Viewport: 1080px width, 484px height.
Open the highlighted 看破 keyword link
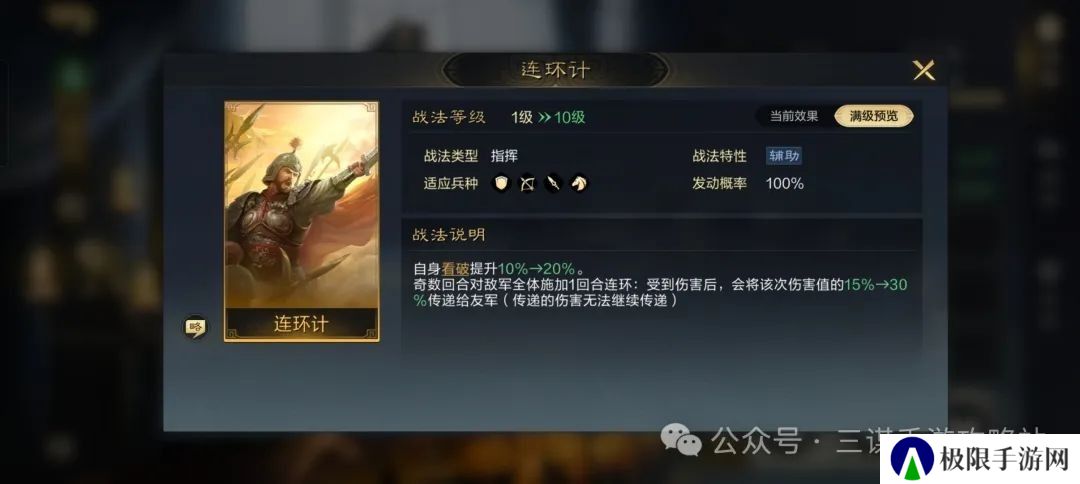tap(455, 269)
